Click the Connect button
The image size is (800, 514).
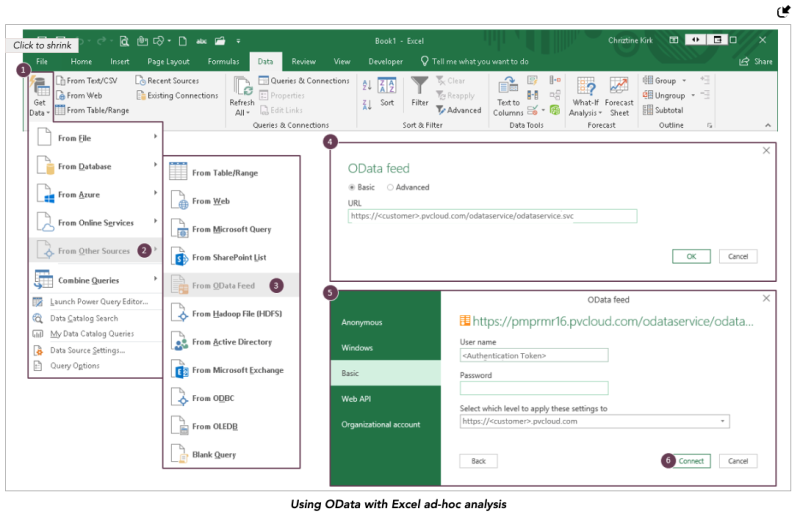pos(691,461)
